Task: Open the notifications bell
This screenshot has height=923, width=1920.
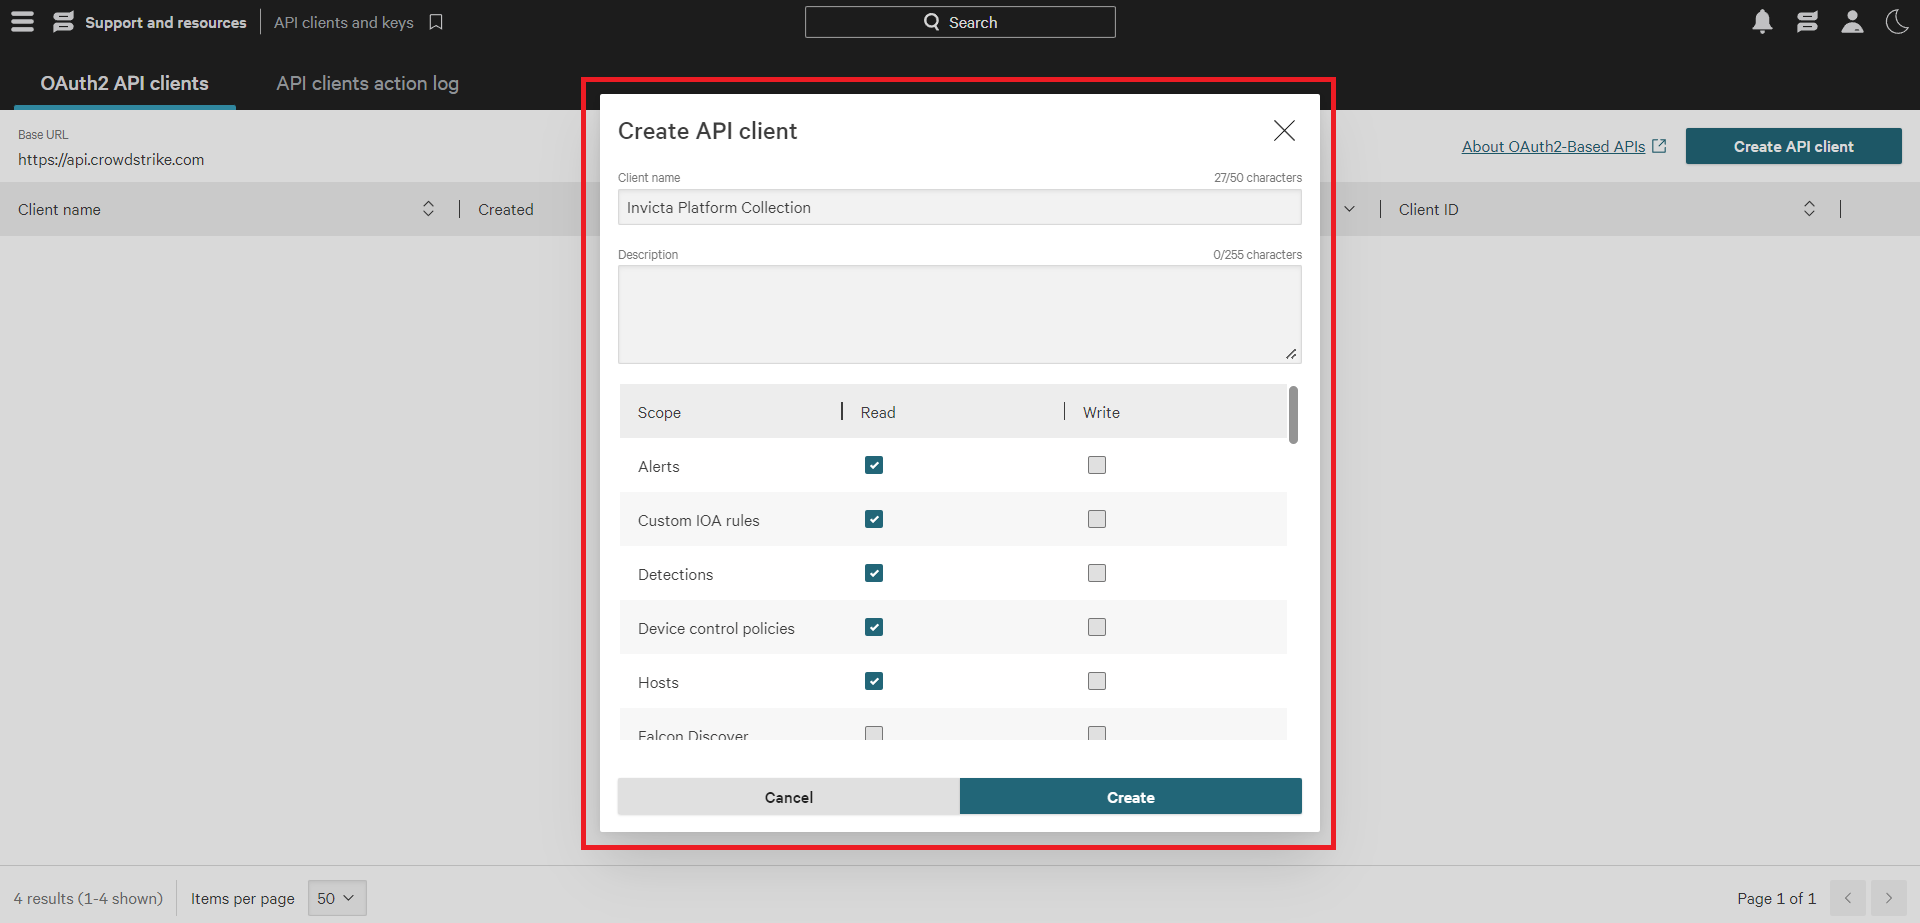Action: pos(1762,22)
